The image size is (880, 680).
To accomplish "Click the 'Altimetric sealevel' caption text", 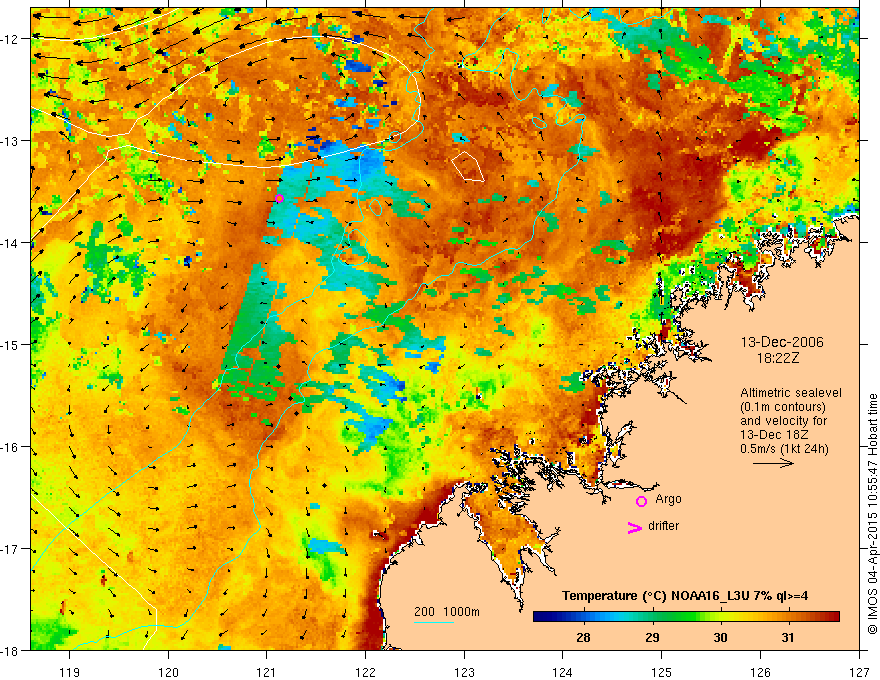I will 791,393.
